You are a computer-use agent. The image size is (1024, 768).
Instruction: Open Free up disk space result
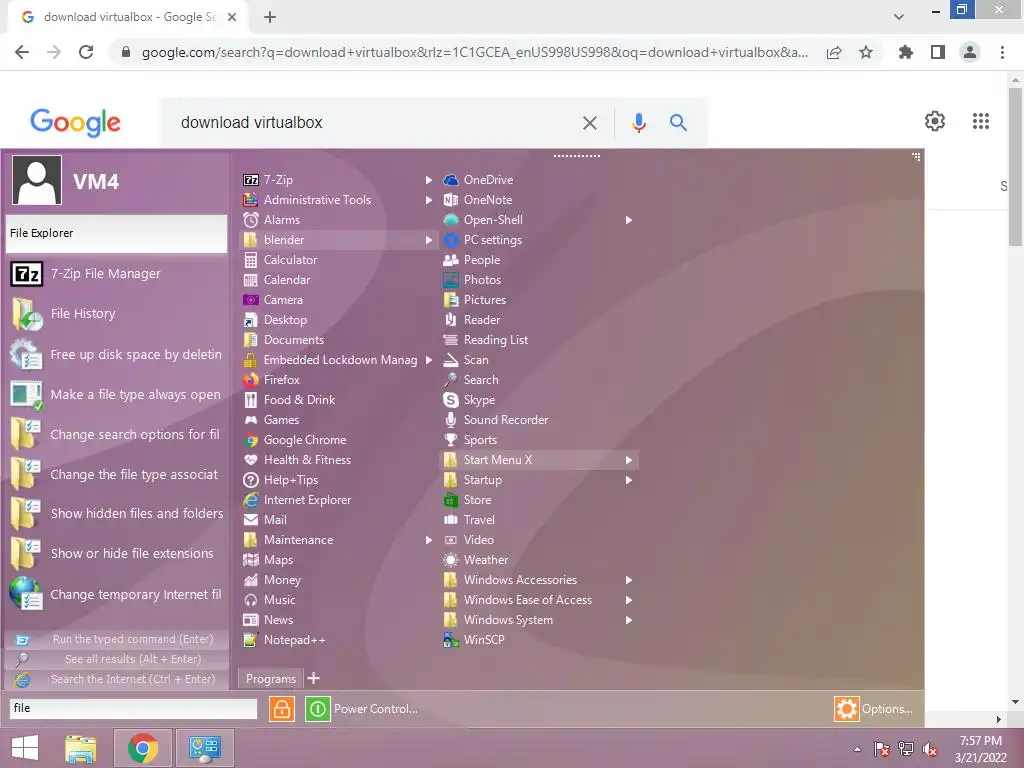pos(116,355)
